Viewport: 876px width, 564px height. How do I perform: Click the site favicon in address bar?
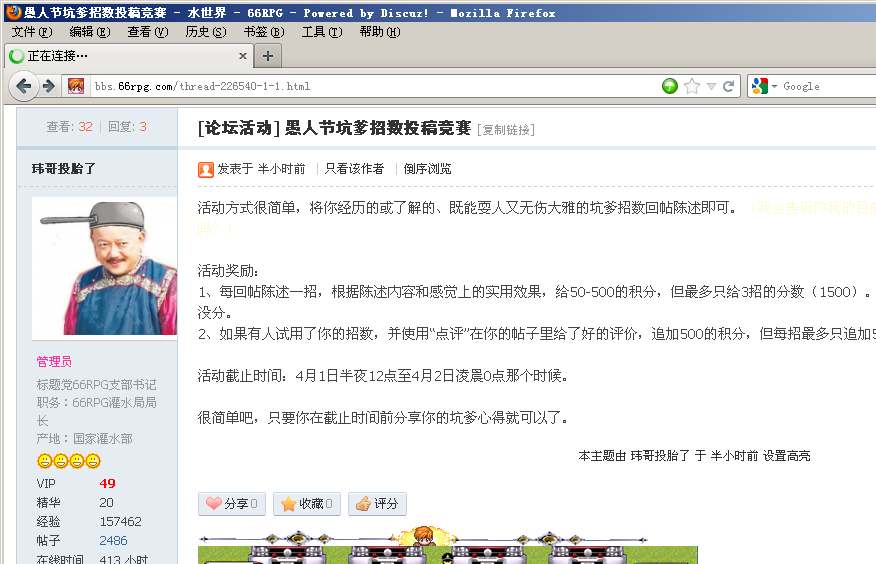[x=76, y=86]
